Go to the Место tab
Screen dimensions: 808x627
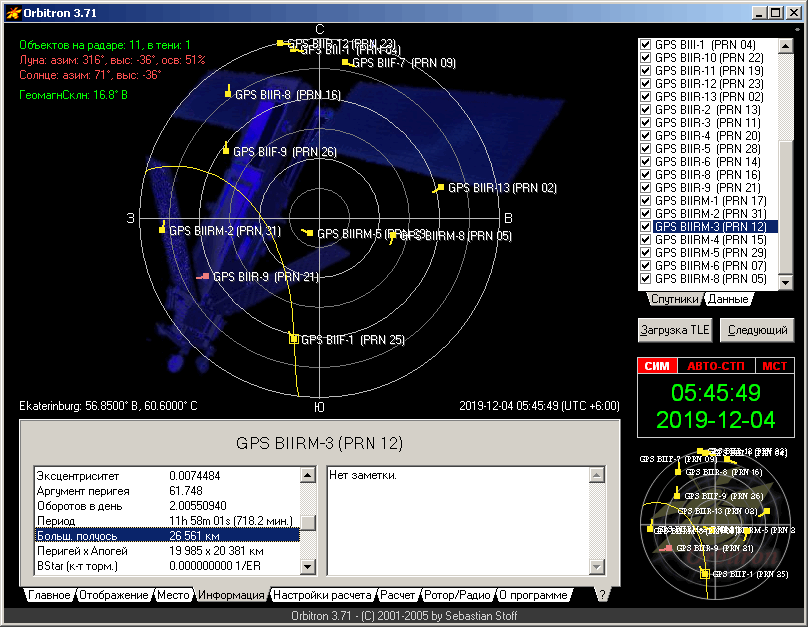(x=173, y=595)
